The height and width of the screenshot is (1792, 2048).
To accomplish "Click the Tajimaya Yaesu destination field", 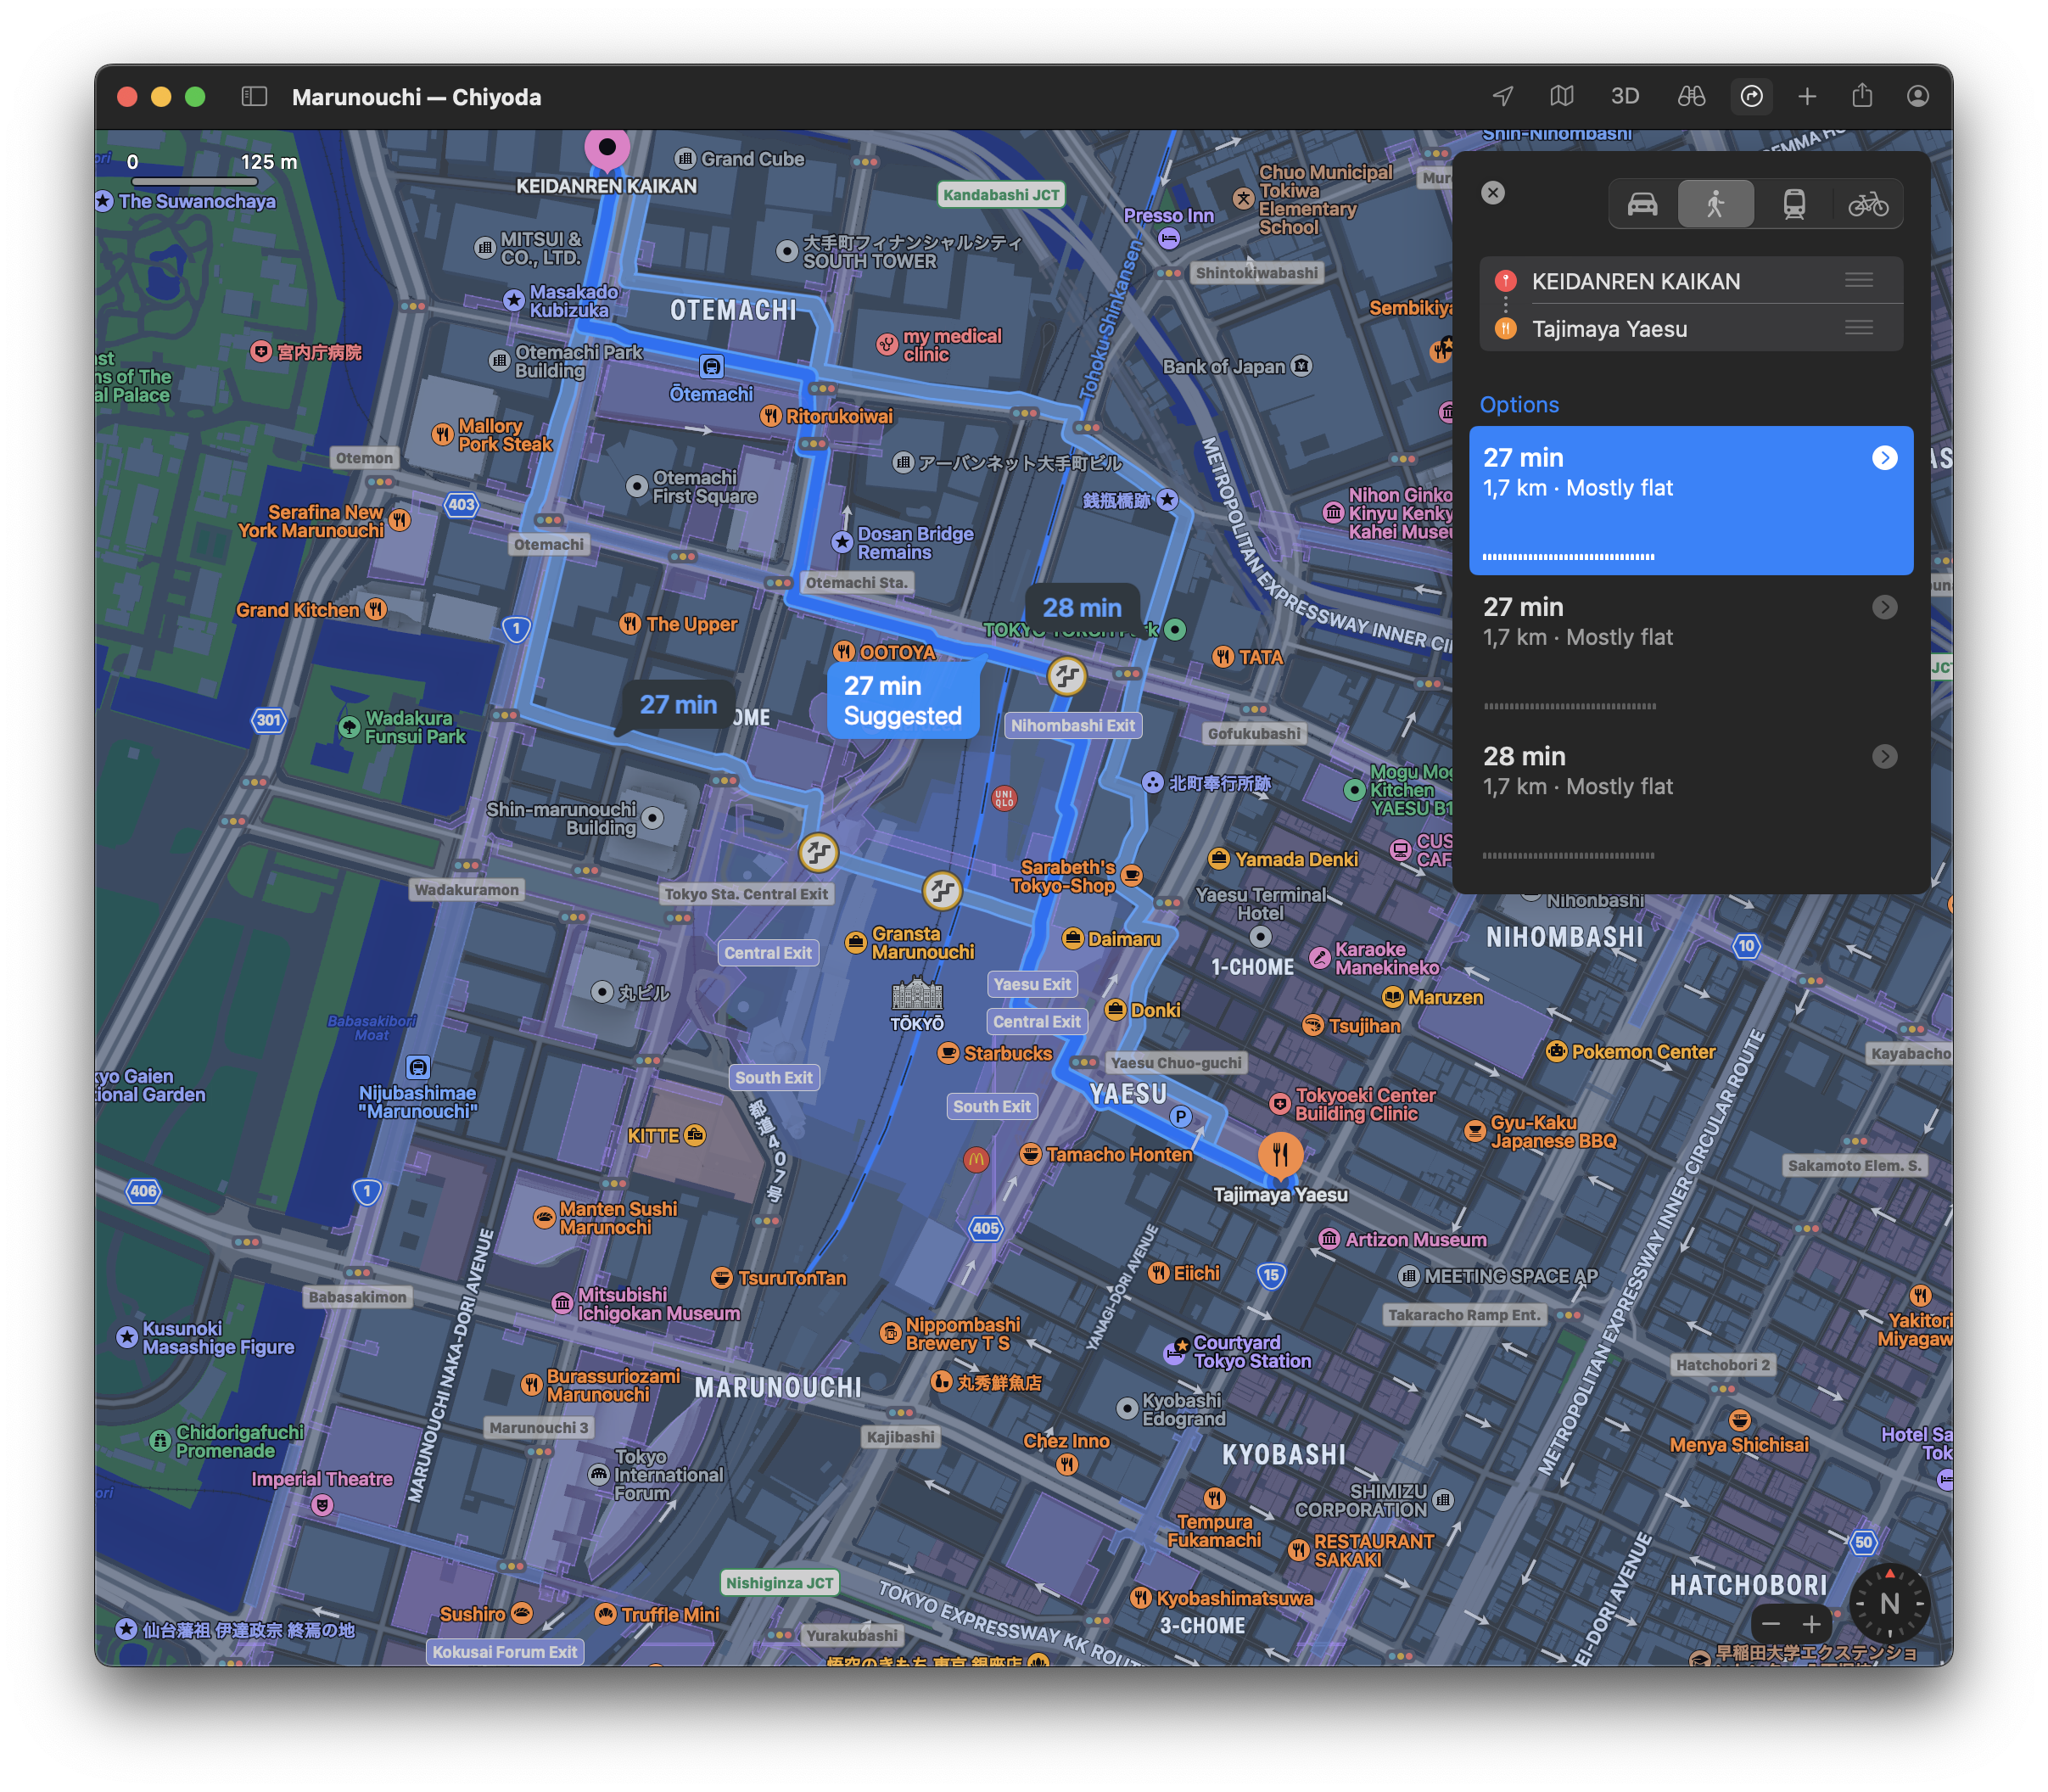I will 1609,329.
